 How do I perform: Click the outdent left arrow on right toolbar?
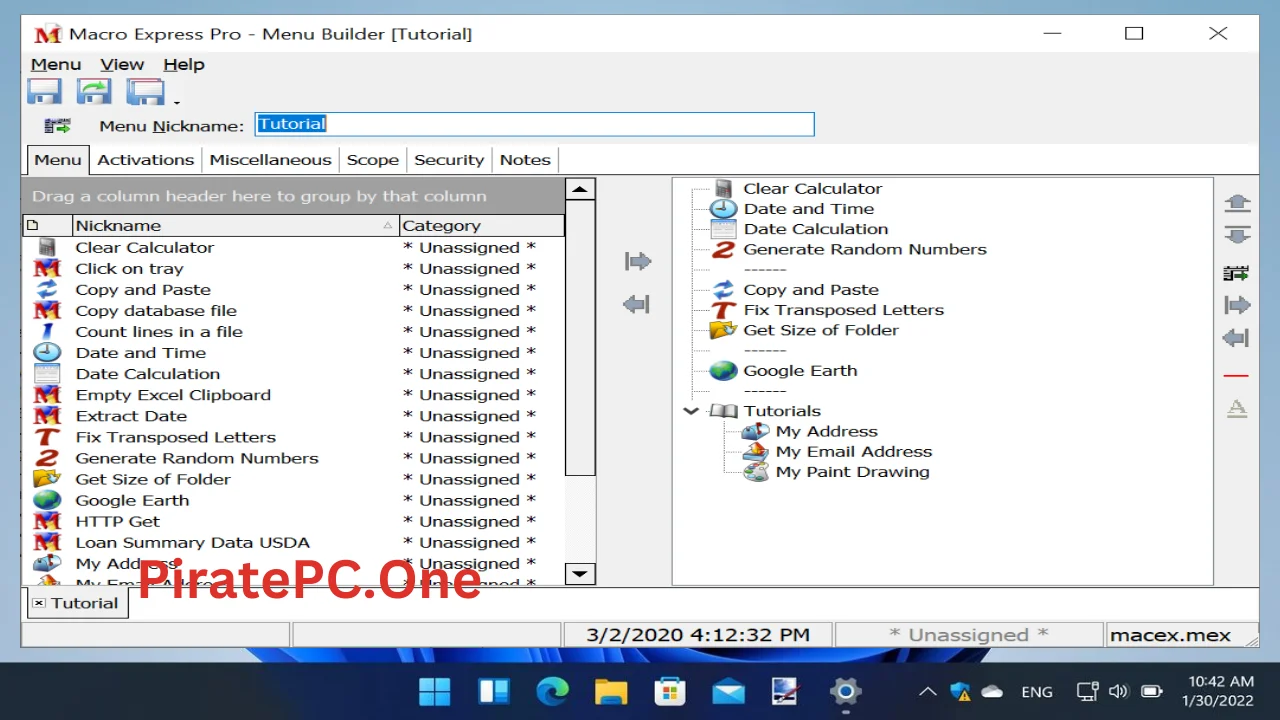(1237, 339)
